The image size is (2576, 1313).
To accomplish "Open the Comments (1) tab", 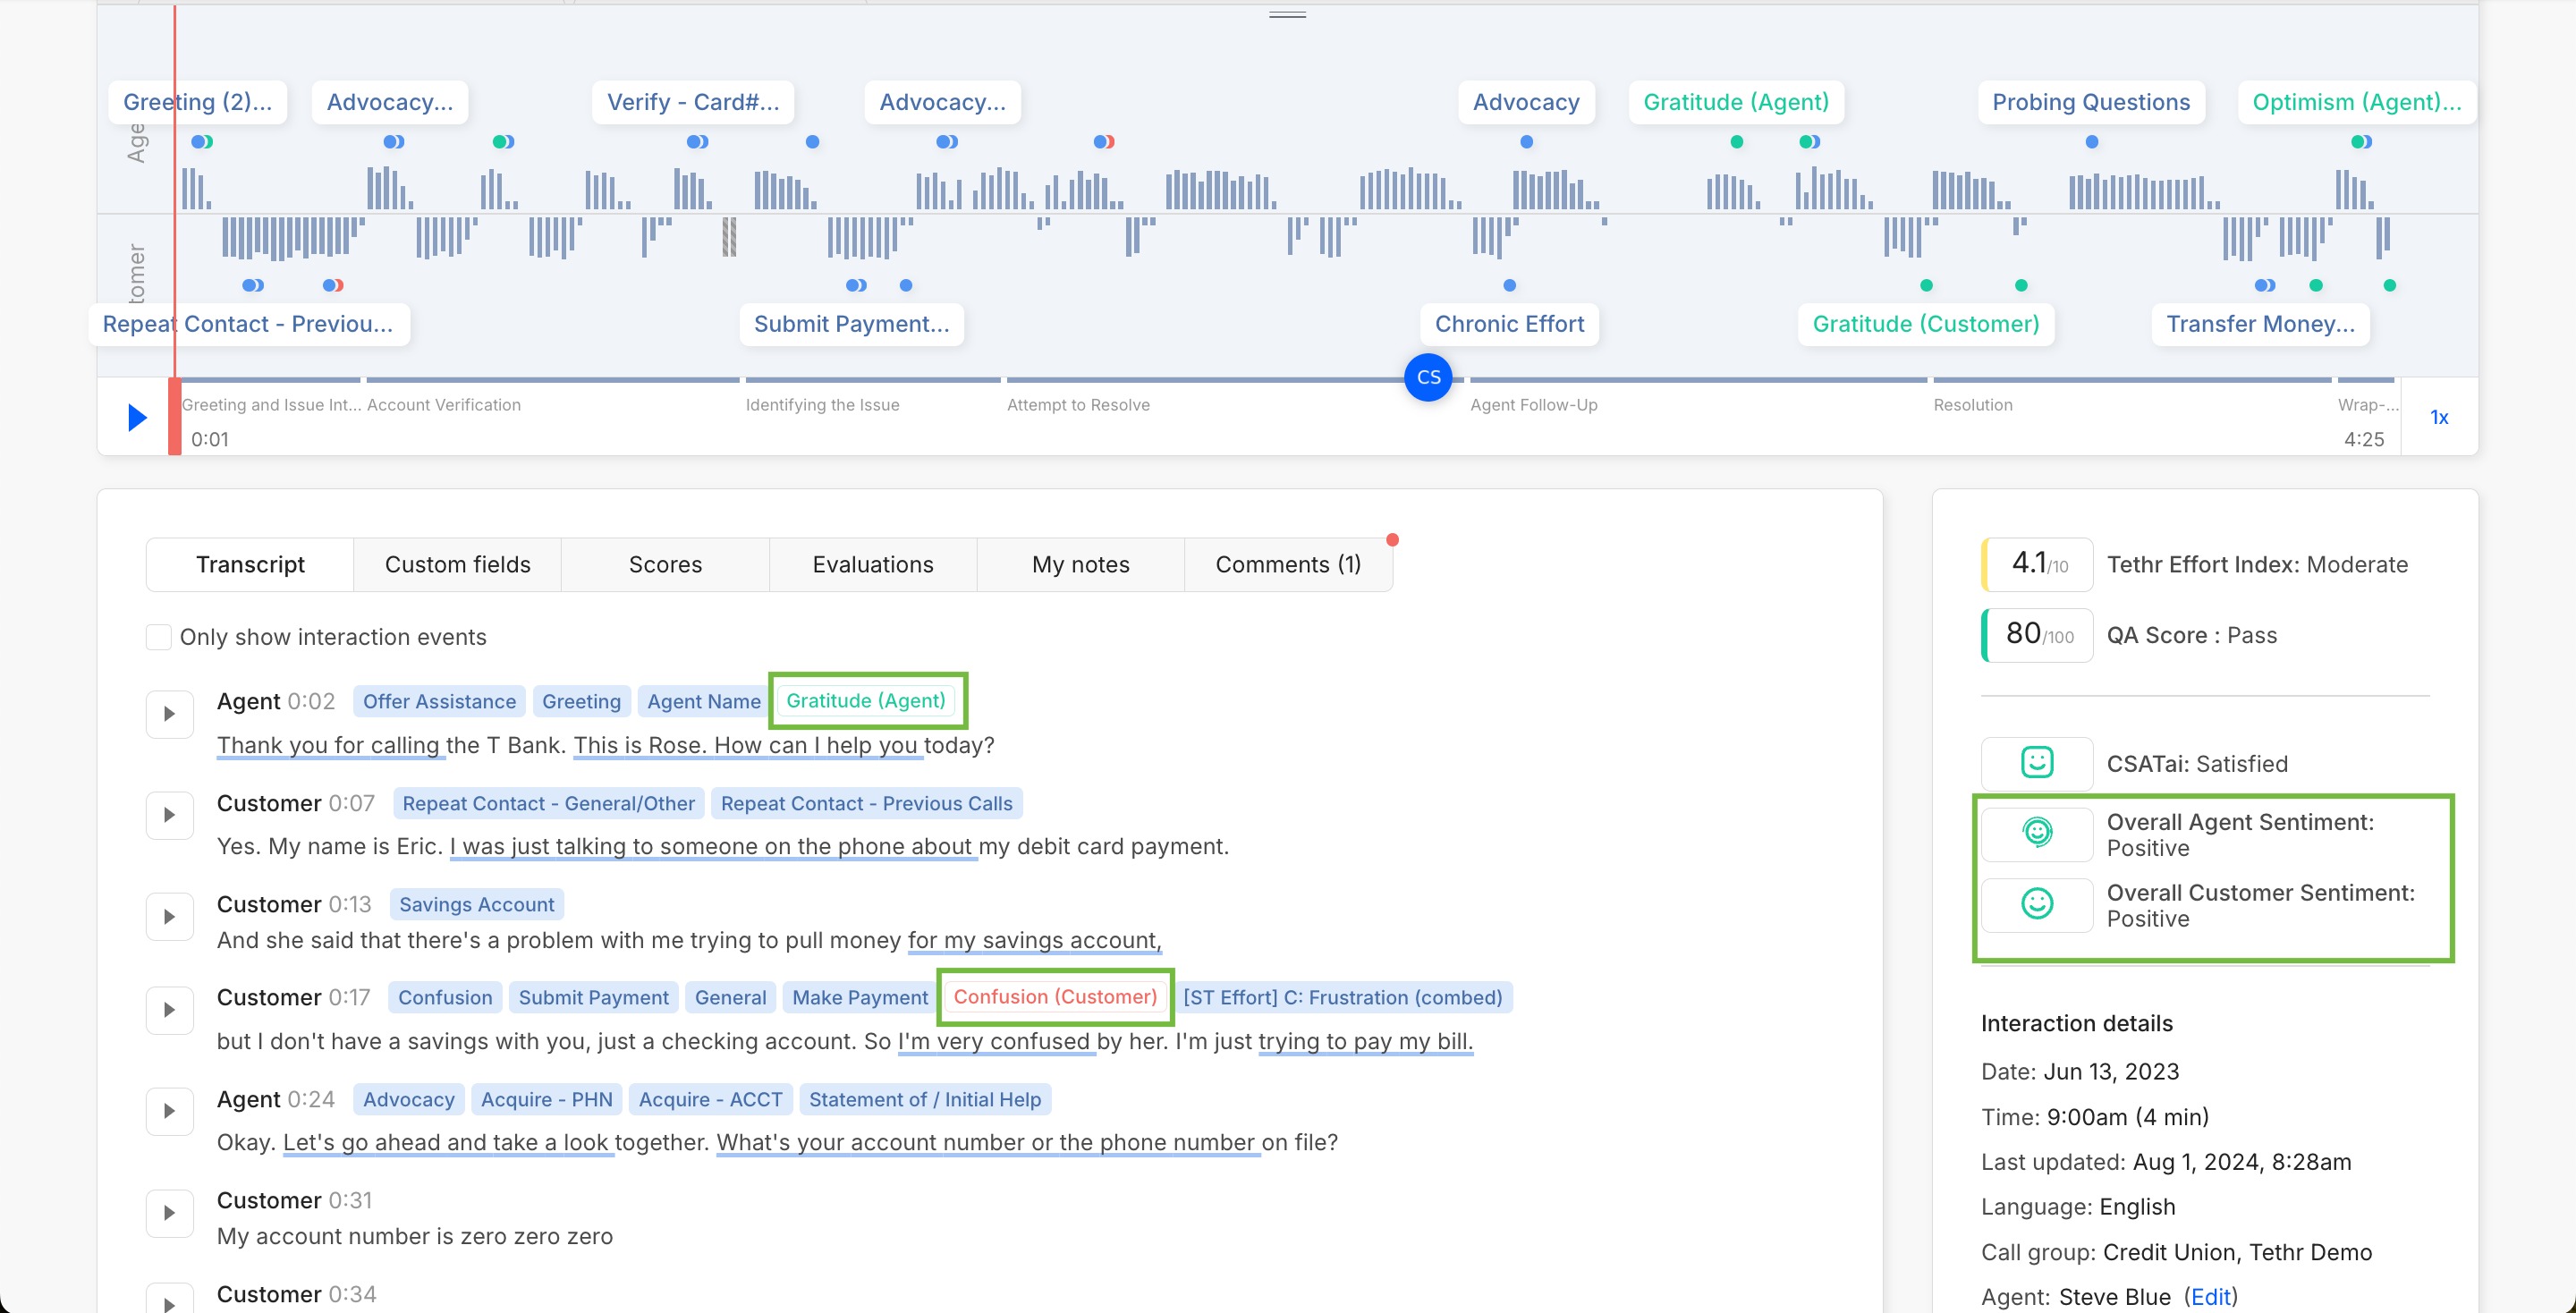I will pos(1287,564).
